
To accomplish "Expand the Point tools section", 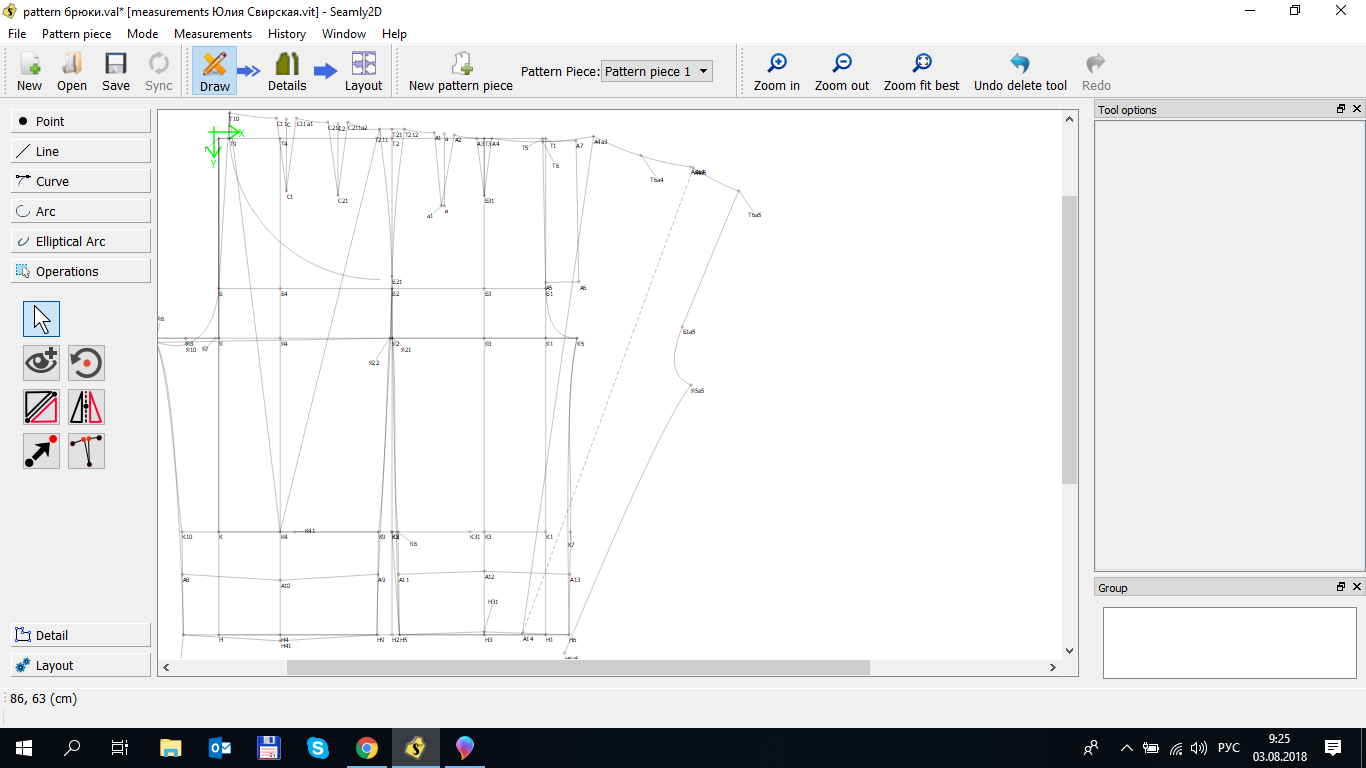I will click(81, 121).
